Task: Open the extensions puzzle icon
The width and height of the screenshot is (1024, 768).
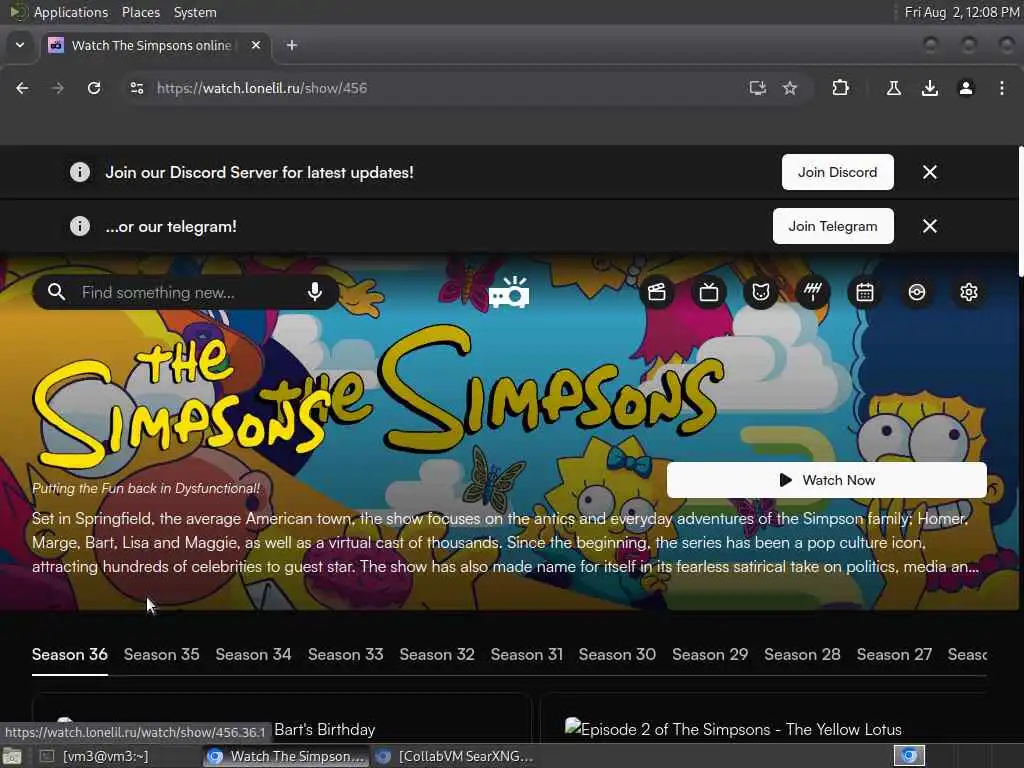Action: [840, 88]
